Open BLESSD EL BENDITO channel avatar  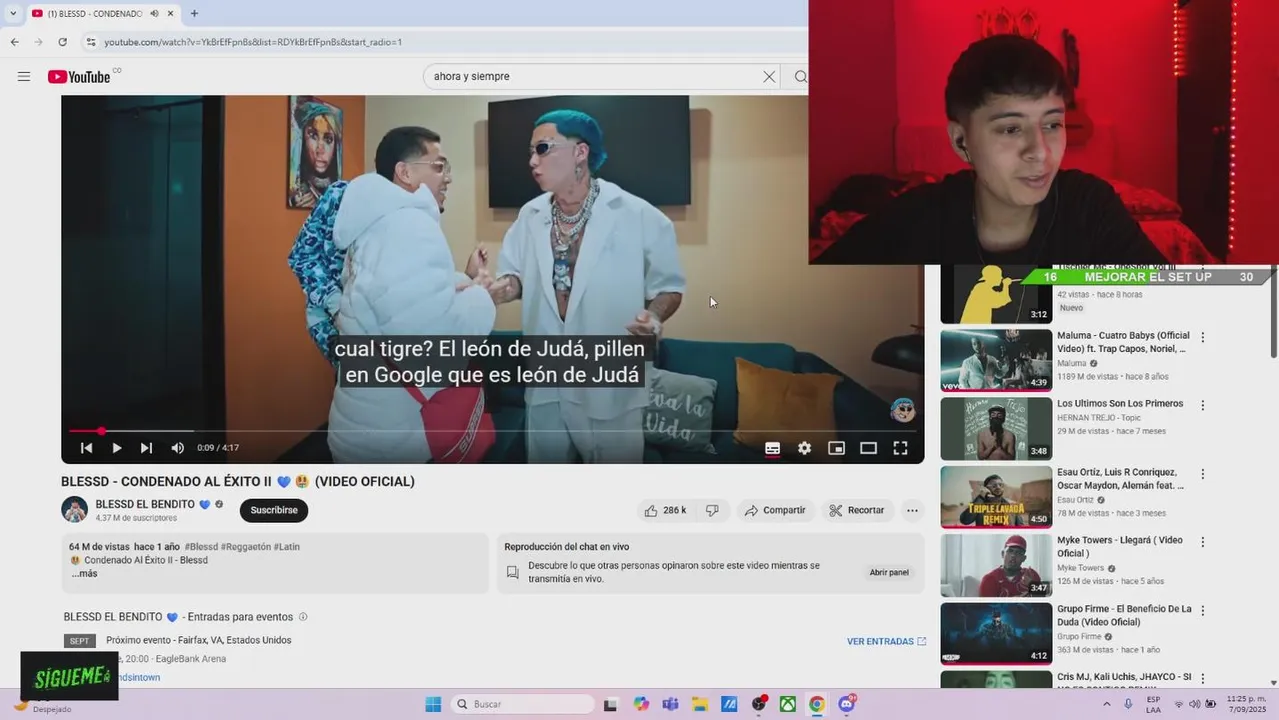click(x=75, y=510)
